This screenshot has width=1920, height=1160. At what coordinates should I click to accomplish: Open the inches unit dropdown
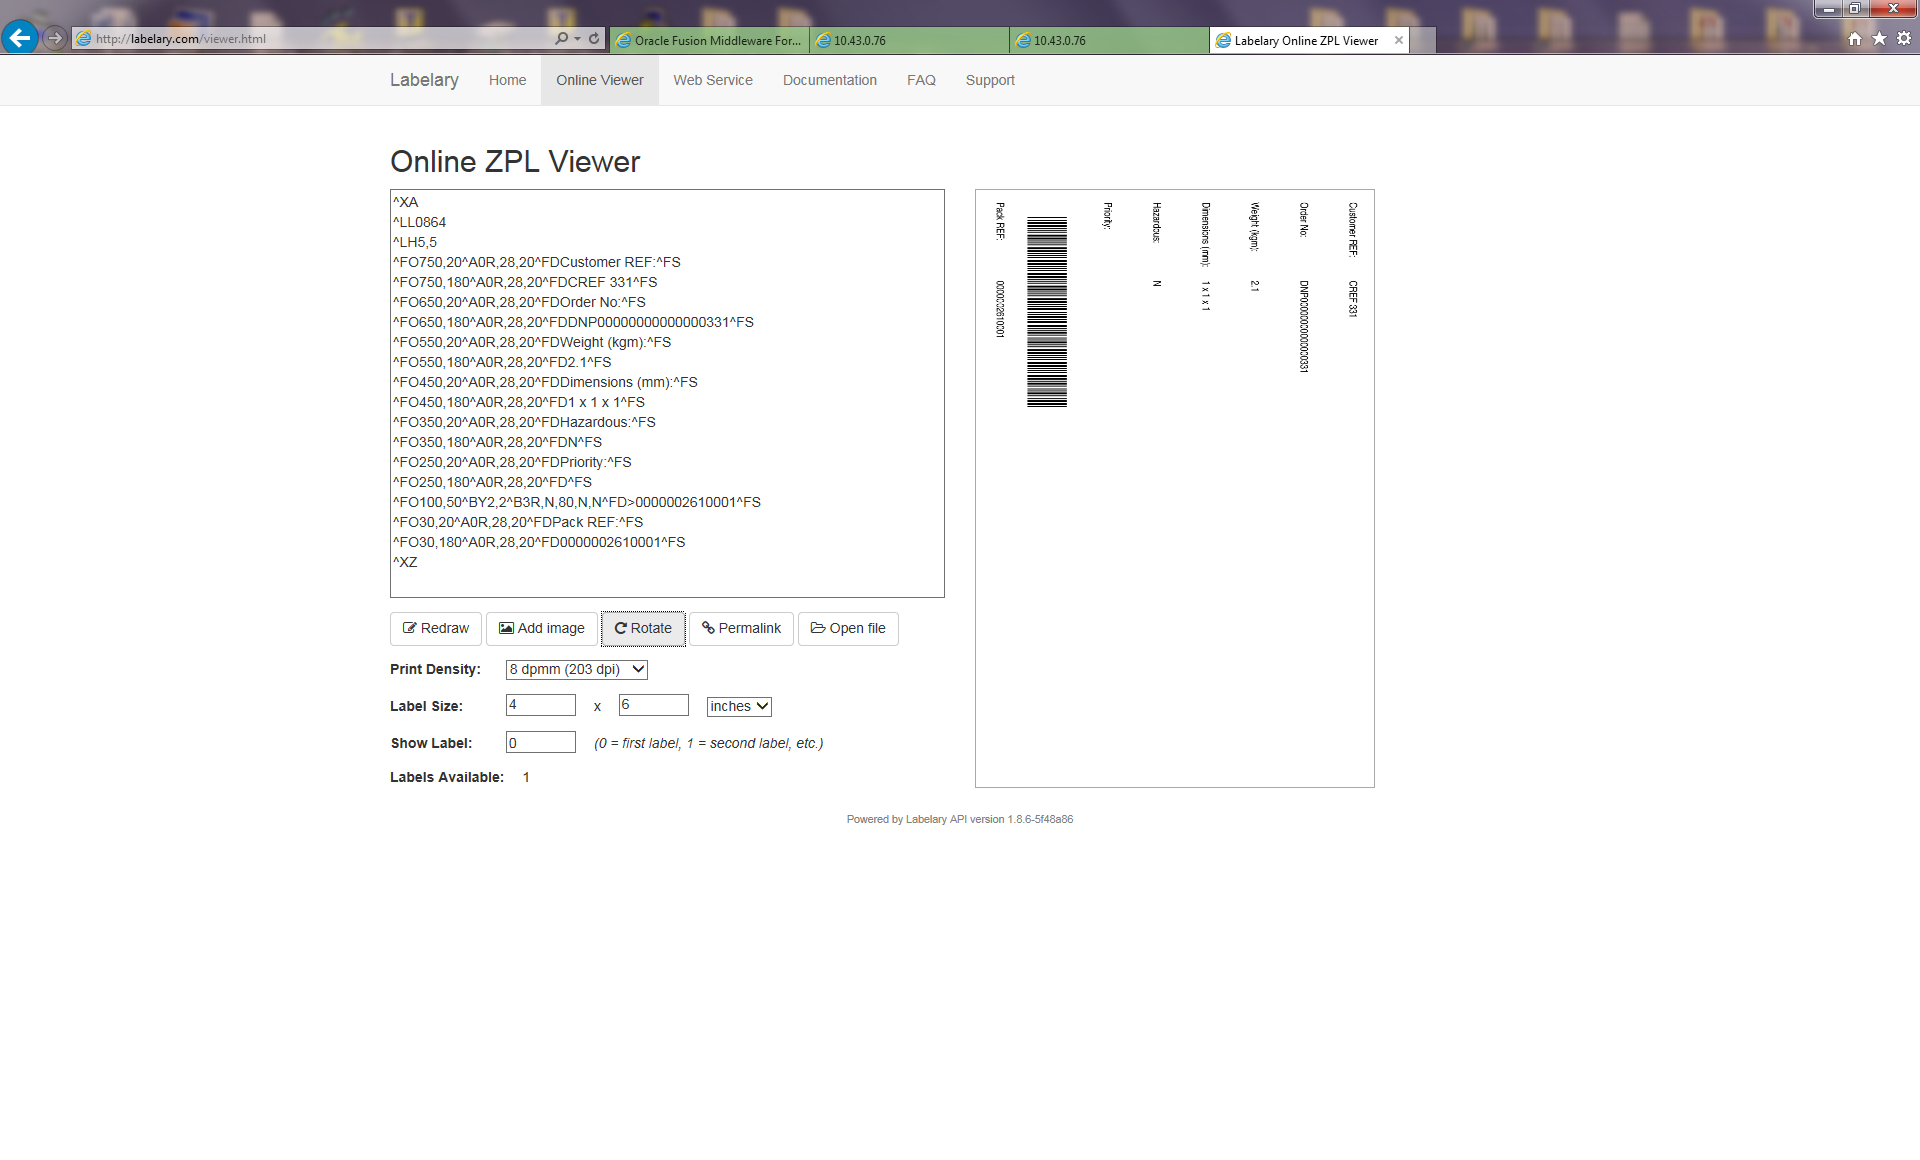point(739,706)
